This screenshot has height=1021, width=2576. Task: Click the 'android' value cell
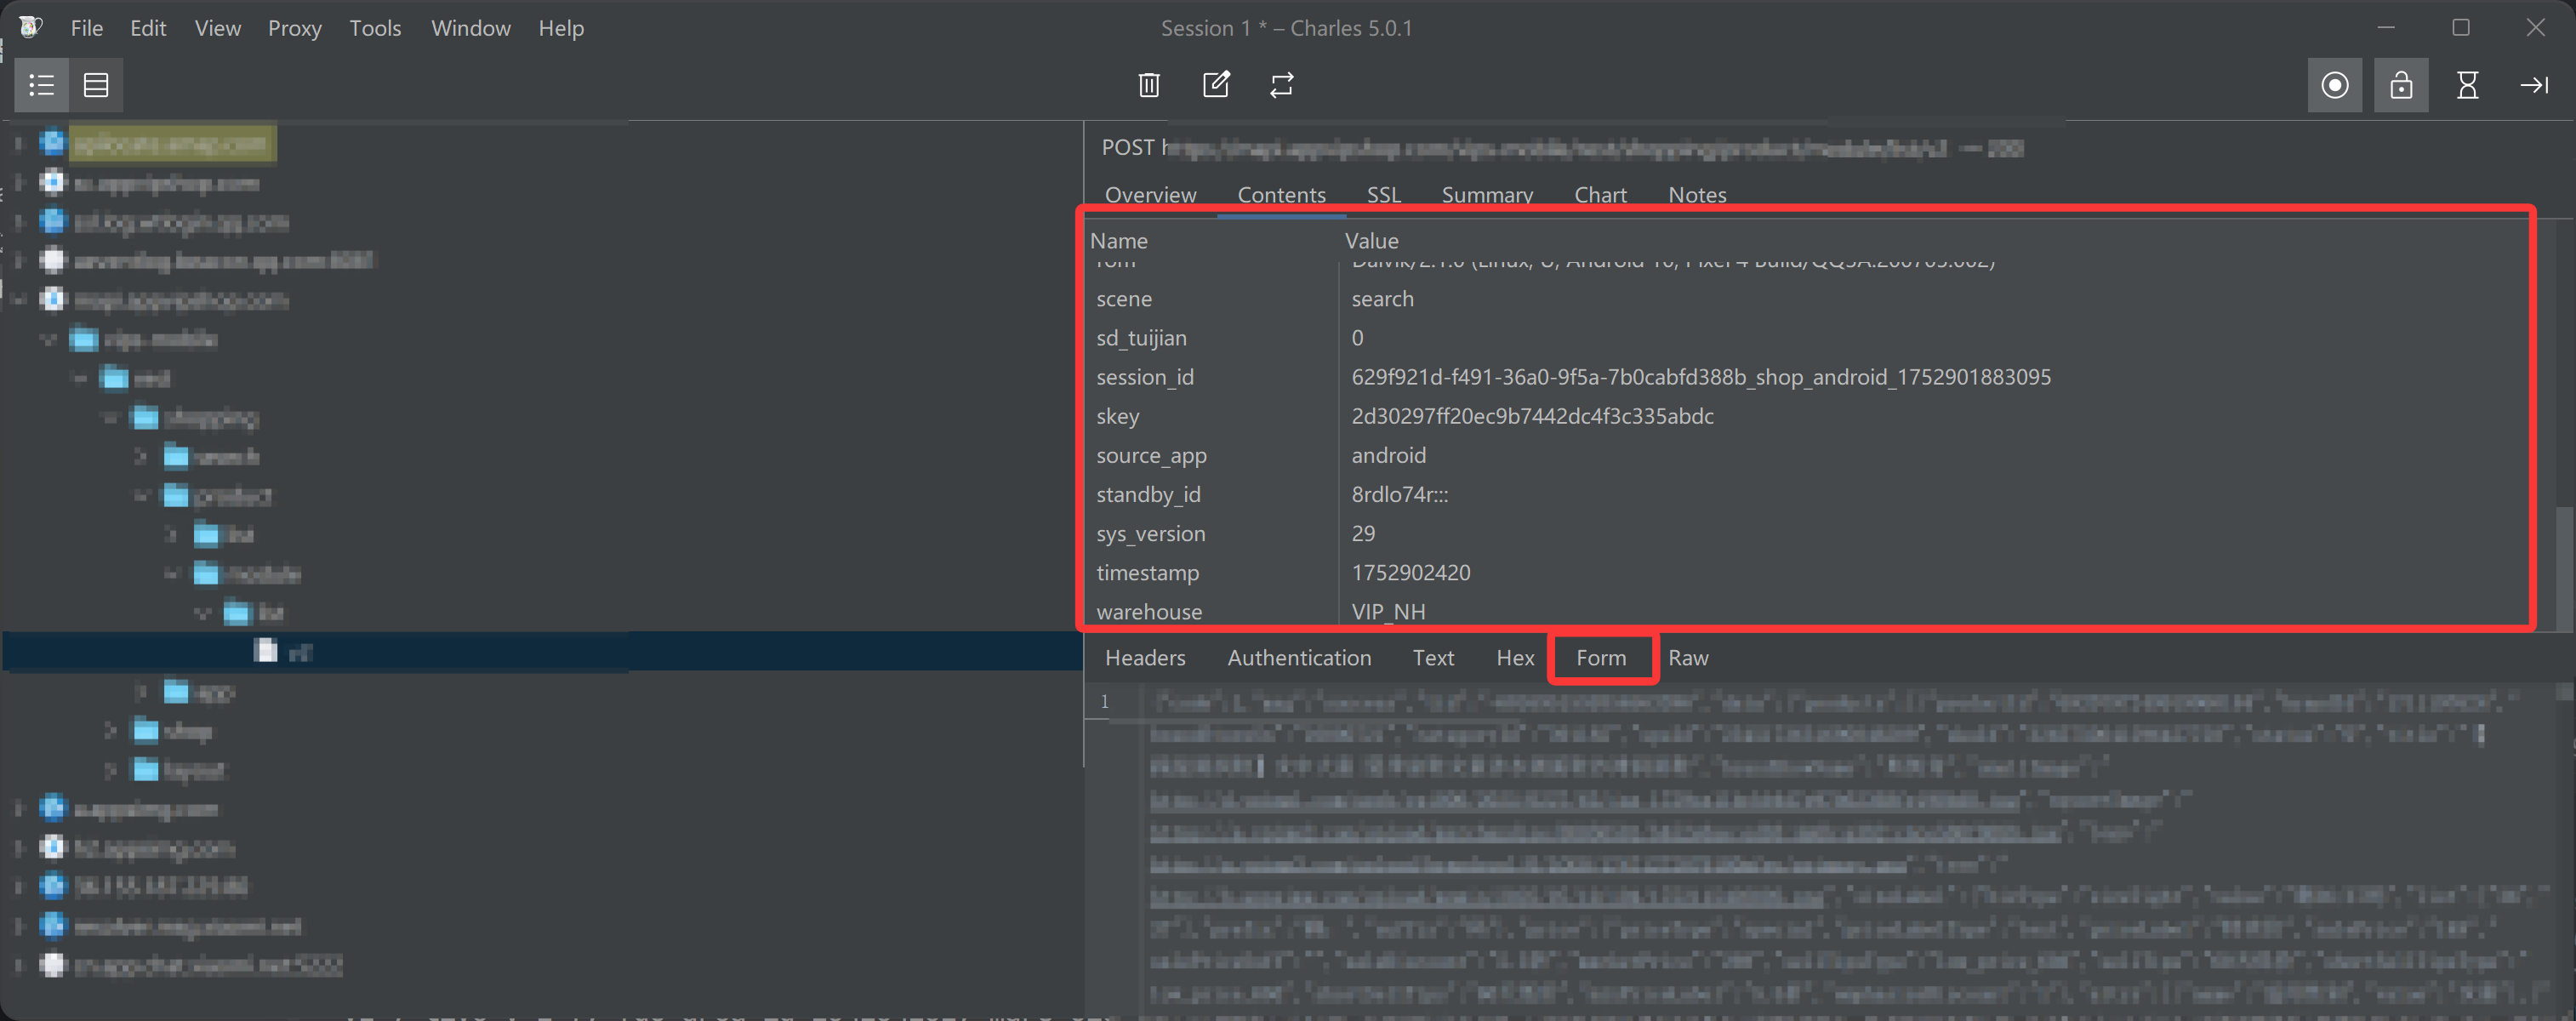point(1388,455)
